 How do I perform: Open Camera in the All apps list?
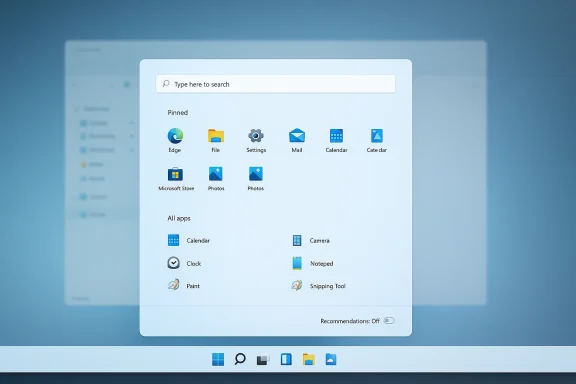pos(312,241)
